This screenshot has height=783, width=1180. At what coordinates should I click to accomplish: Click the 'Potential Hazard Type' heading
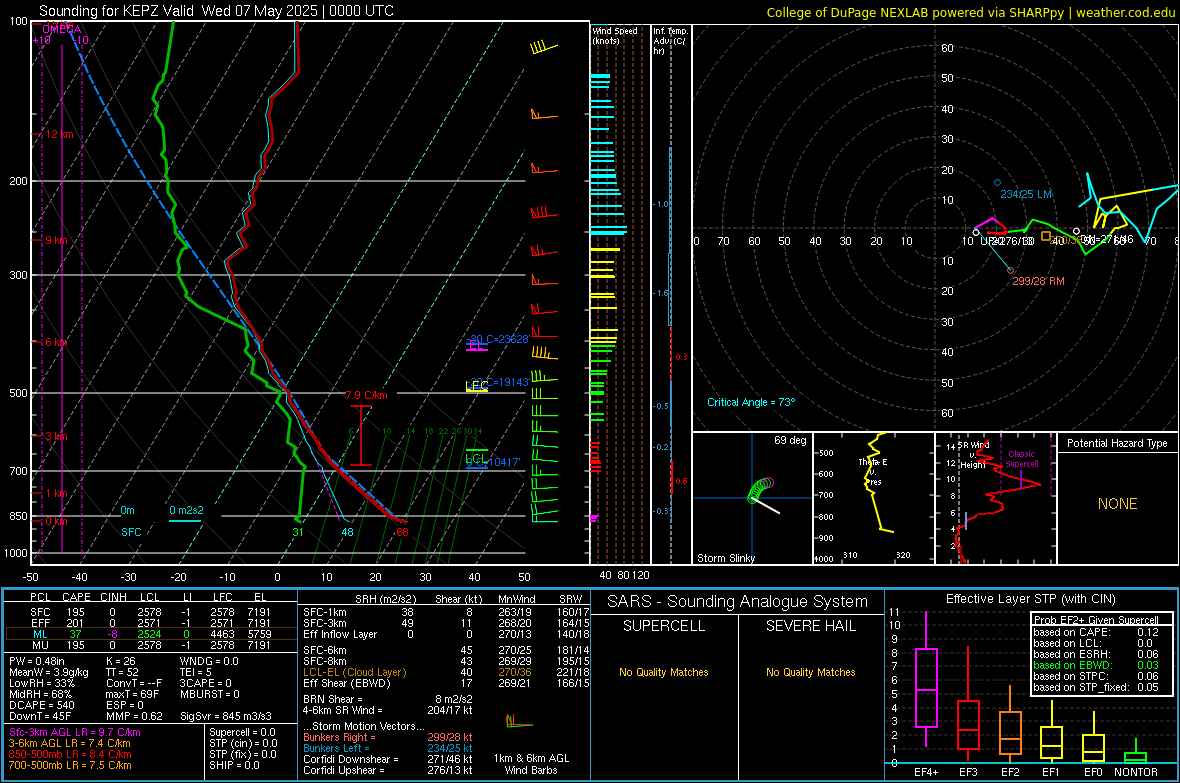coord(1117,443)
